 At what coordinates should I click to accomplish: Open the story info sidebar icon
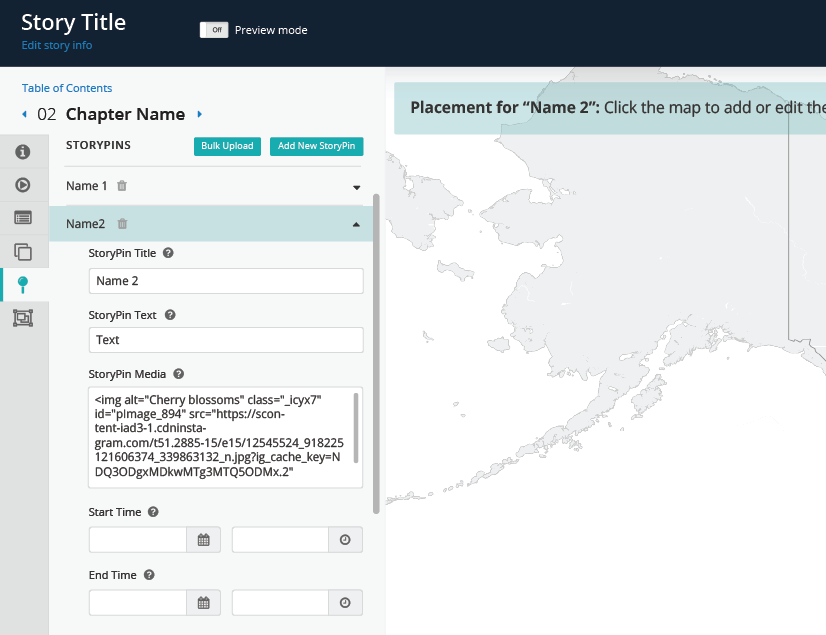23,152
